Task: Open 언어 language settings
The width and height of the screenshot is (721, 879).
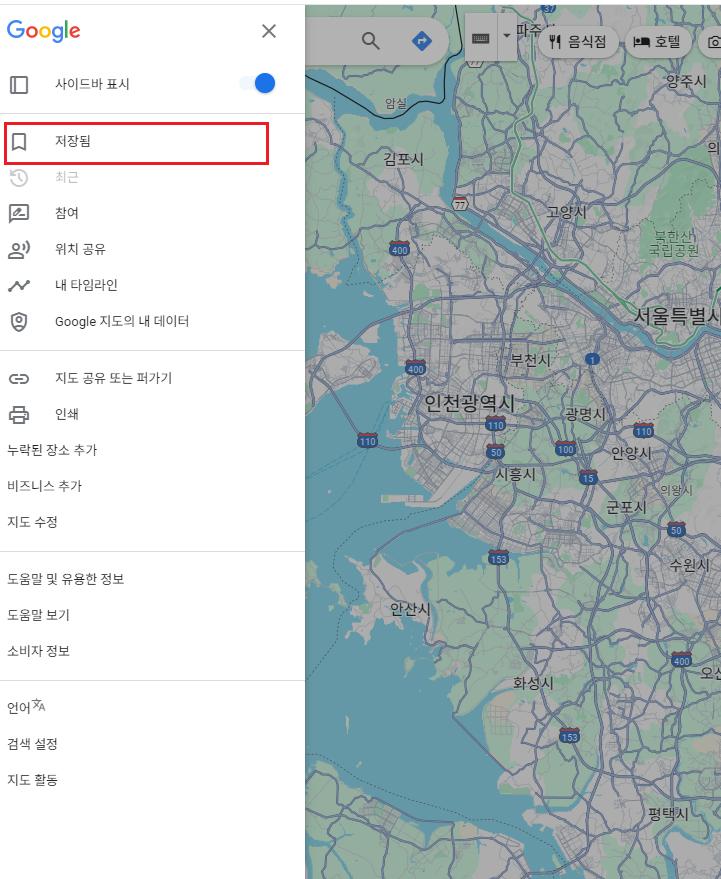Action: pyautogui.click(x=26, y=707)
